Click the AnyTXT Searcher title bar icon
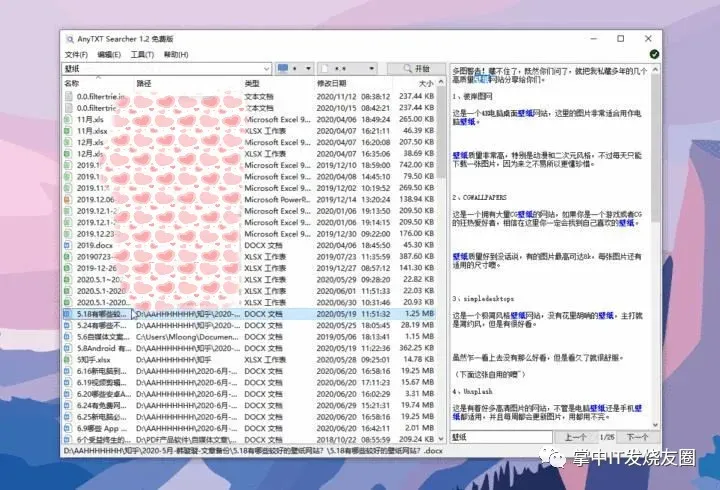Image resolution: width=720 pixels, height=490 pixels. click(70, 39)
